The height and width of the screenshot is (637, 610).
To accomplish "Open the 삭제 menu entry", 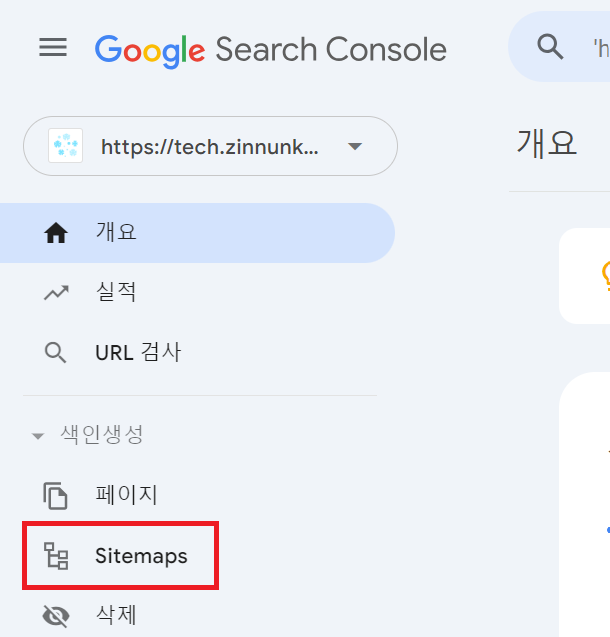I will pos(197,616).
